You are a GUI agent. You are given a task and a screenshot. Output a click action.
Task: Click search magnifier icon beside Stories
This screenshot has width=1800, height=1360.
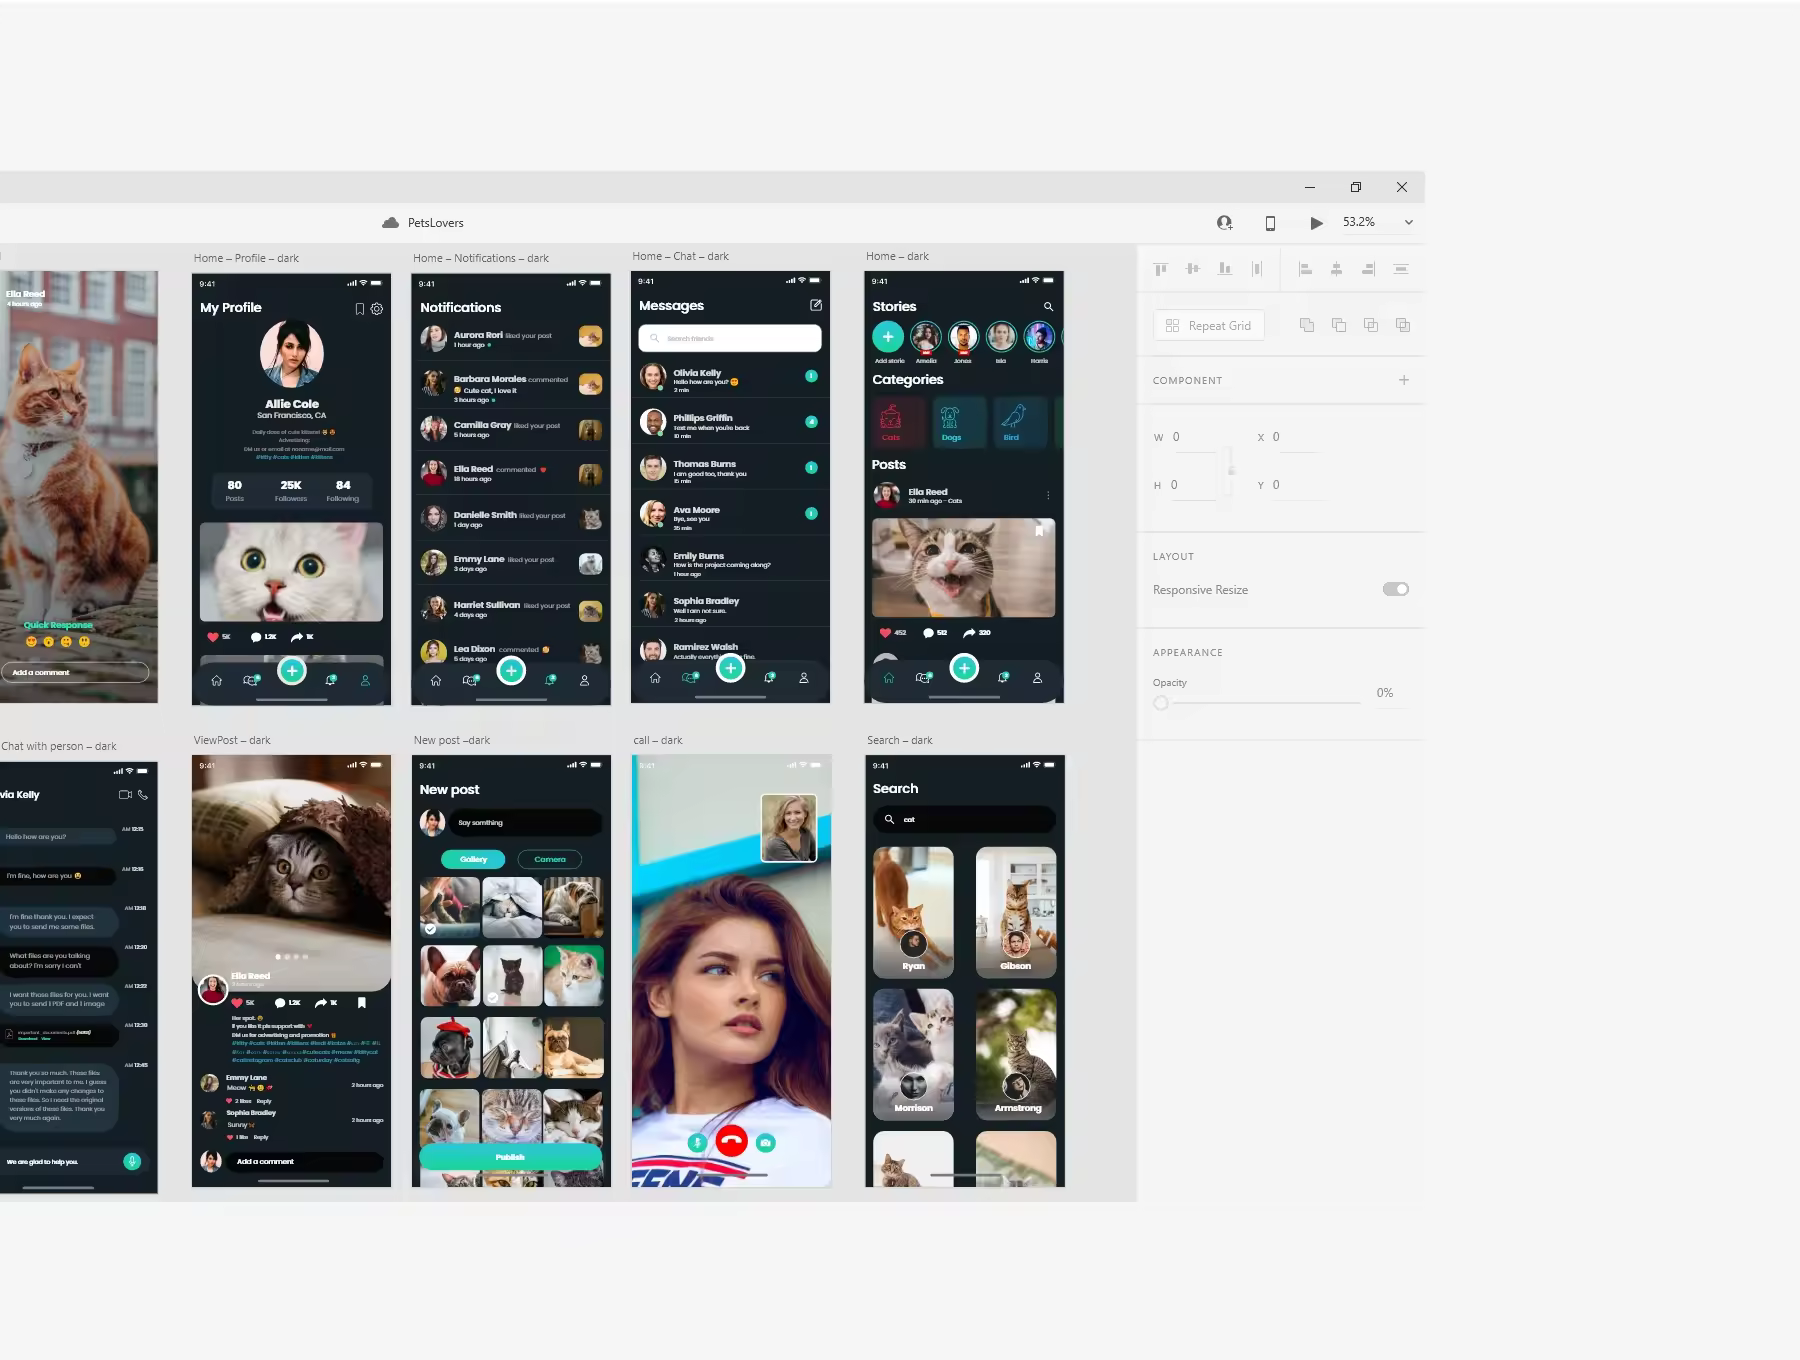1048,307
